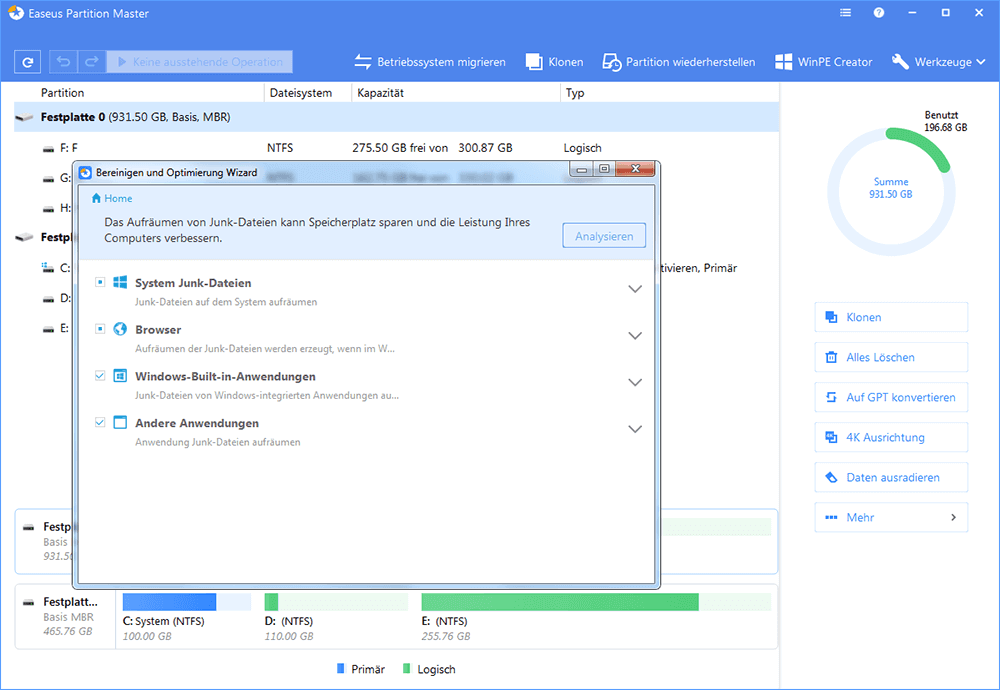Select E: (NTFS) partition bar
The image size is (1000, 690).
tap(596, 601)
